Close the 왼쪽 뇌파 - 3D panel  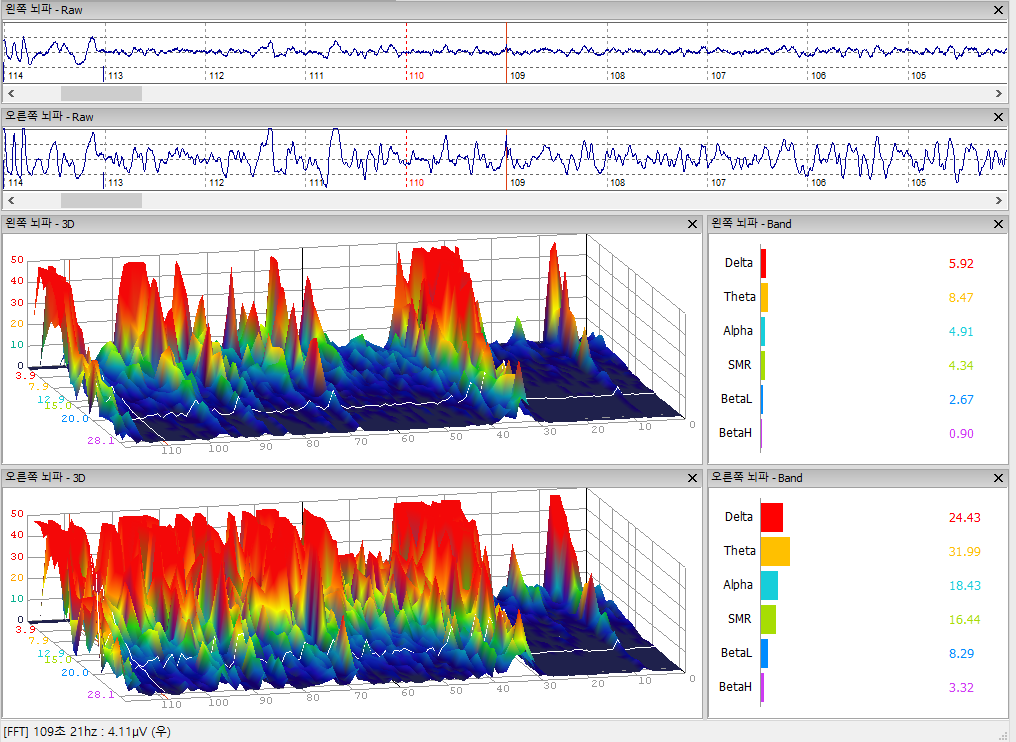click(693, 224)
